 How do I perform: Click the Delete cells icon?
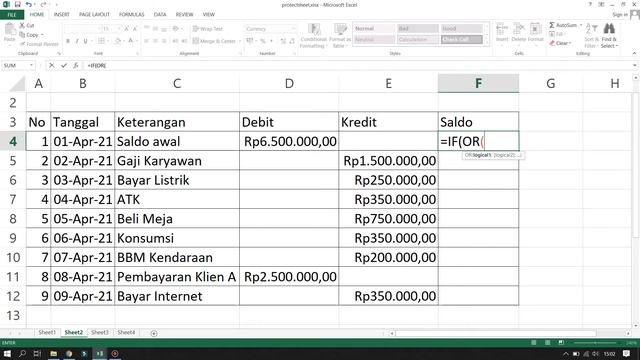click(518, 29)
